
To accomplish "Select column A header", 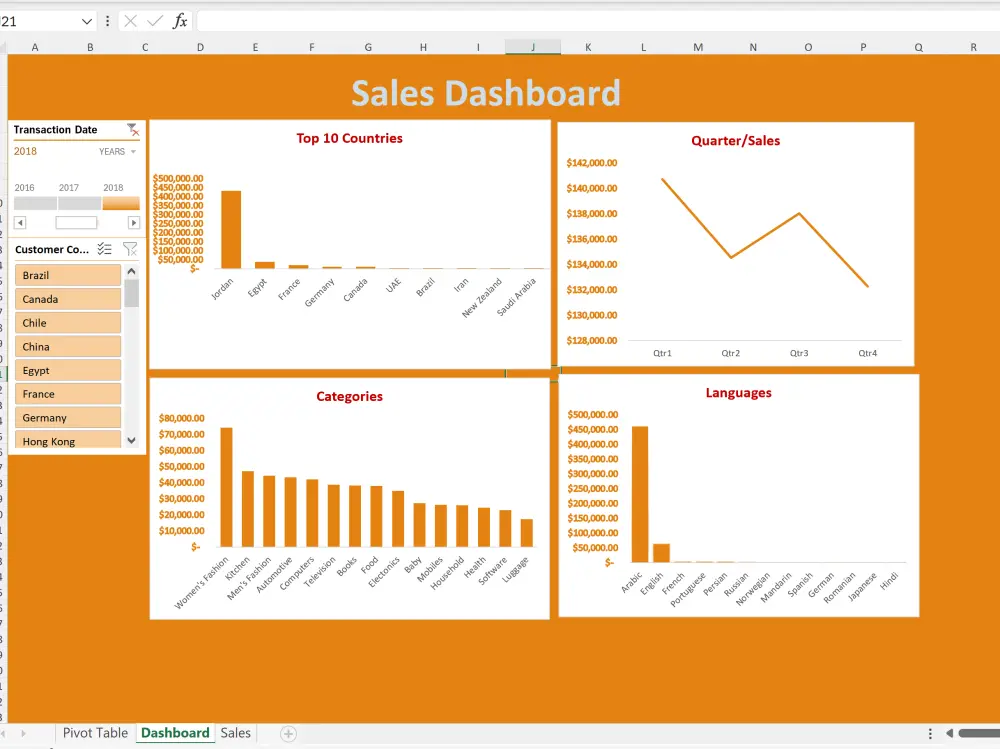I will 34,47.
